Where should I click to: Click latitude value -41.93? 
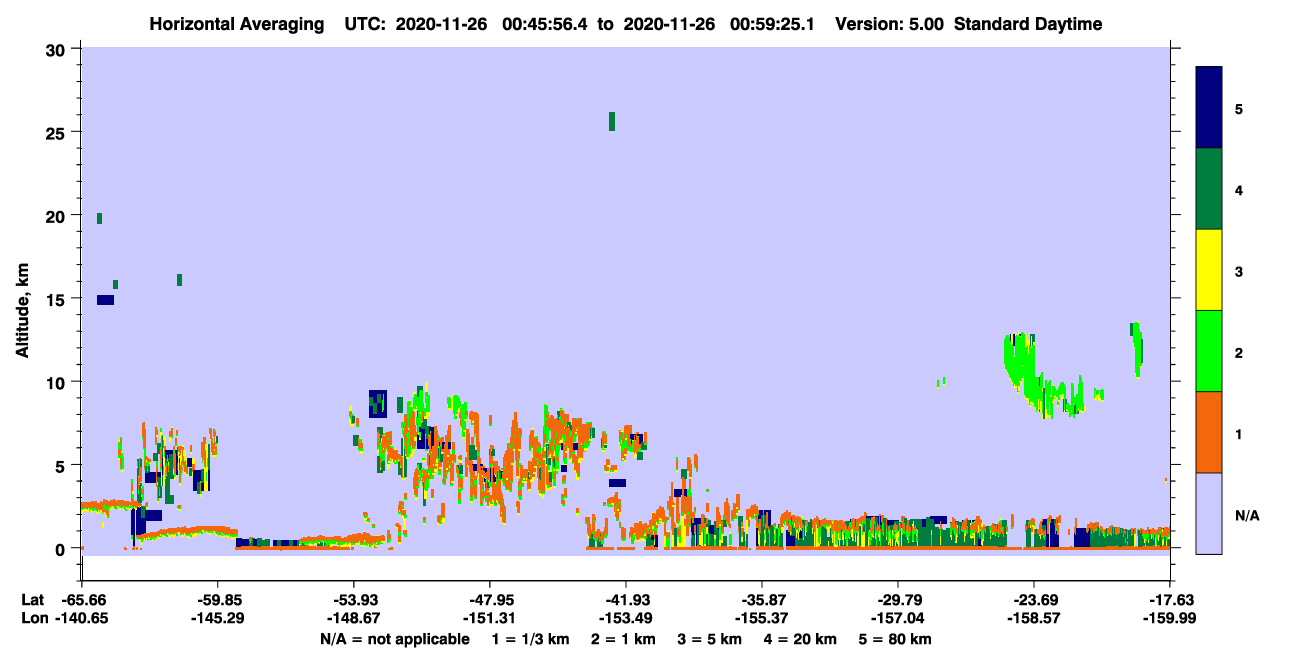pyautogui.click(x=626, y=600)
